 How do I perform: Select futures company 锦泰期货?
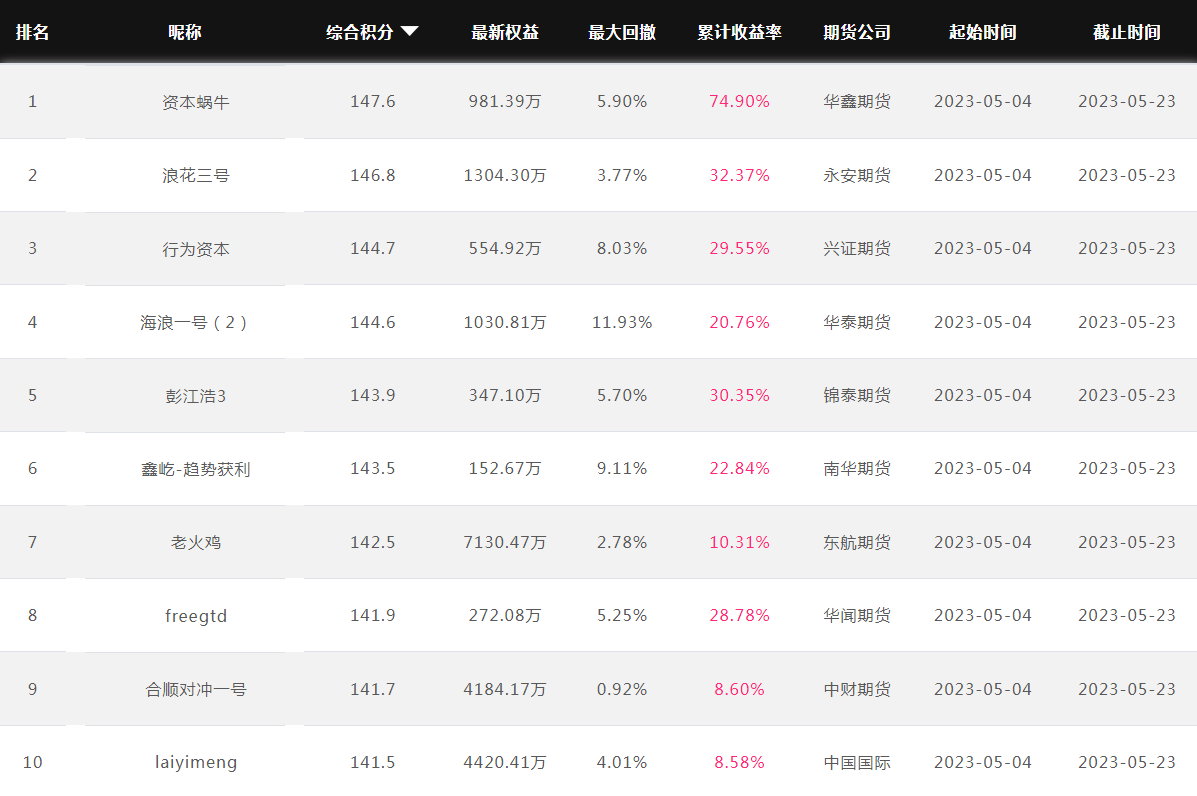(x=857, y=395)
